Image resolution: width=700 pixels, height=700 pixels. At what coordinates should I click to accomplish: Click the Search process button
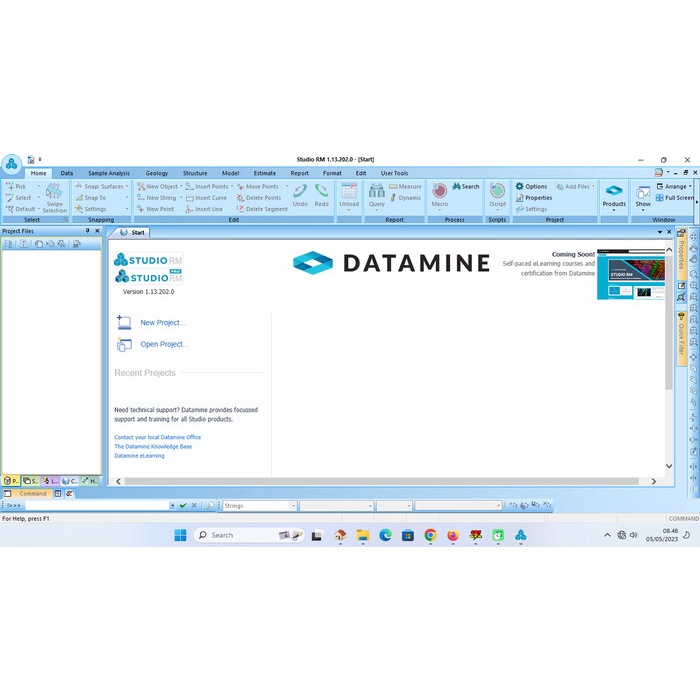point(466,186)
